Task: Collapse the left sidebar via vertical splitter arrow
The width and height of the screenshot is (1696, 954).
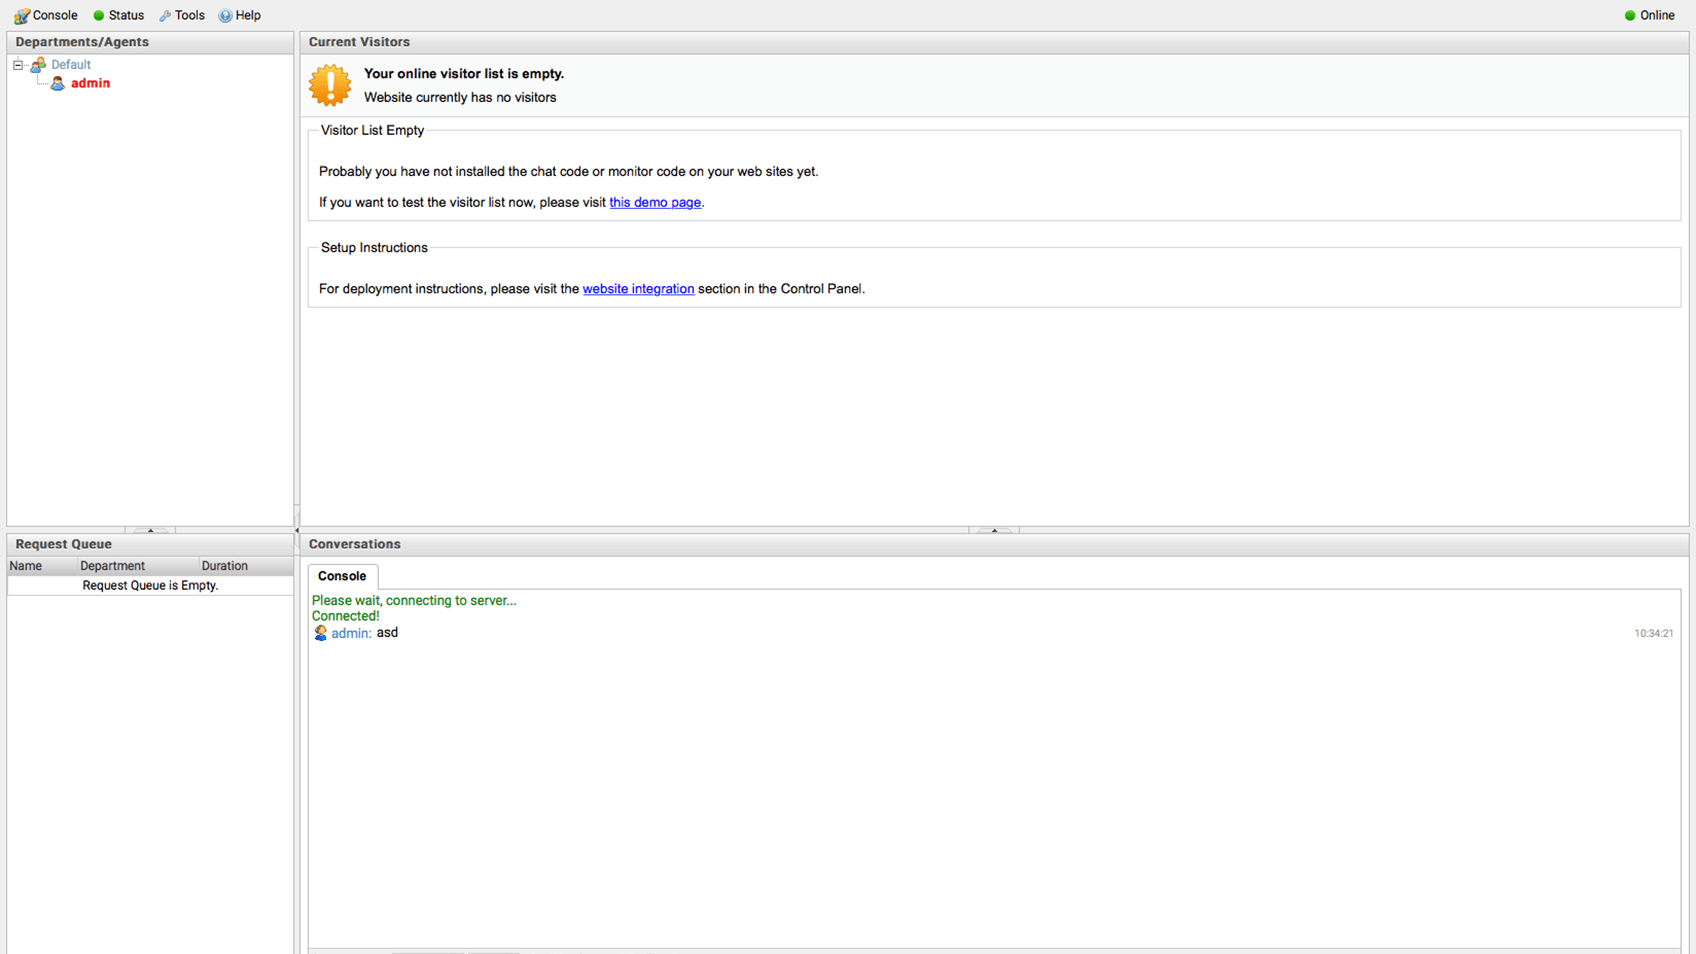Action: pos(297,530)
